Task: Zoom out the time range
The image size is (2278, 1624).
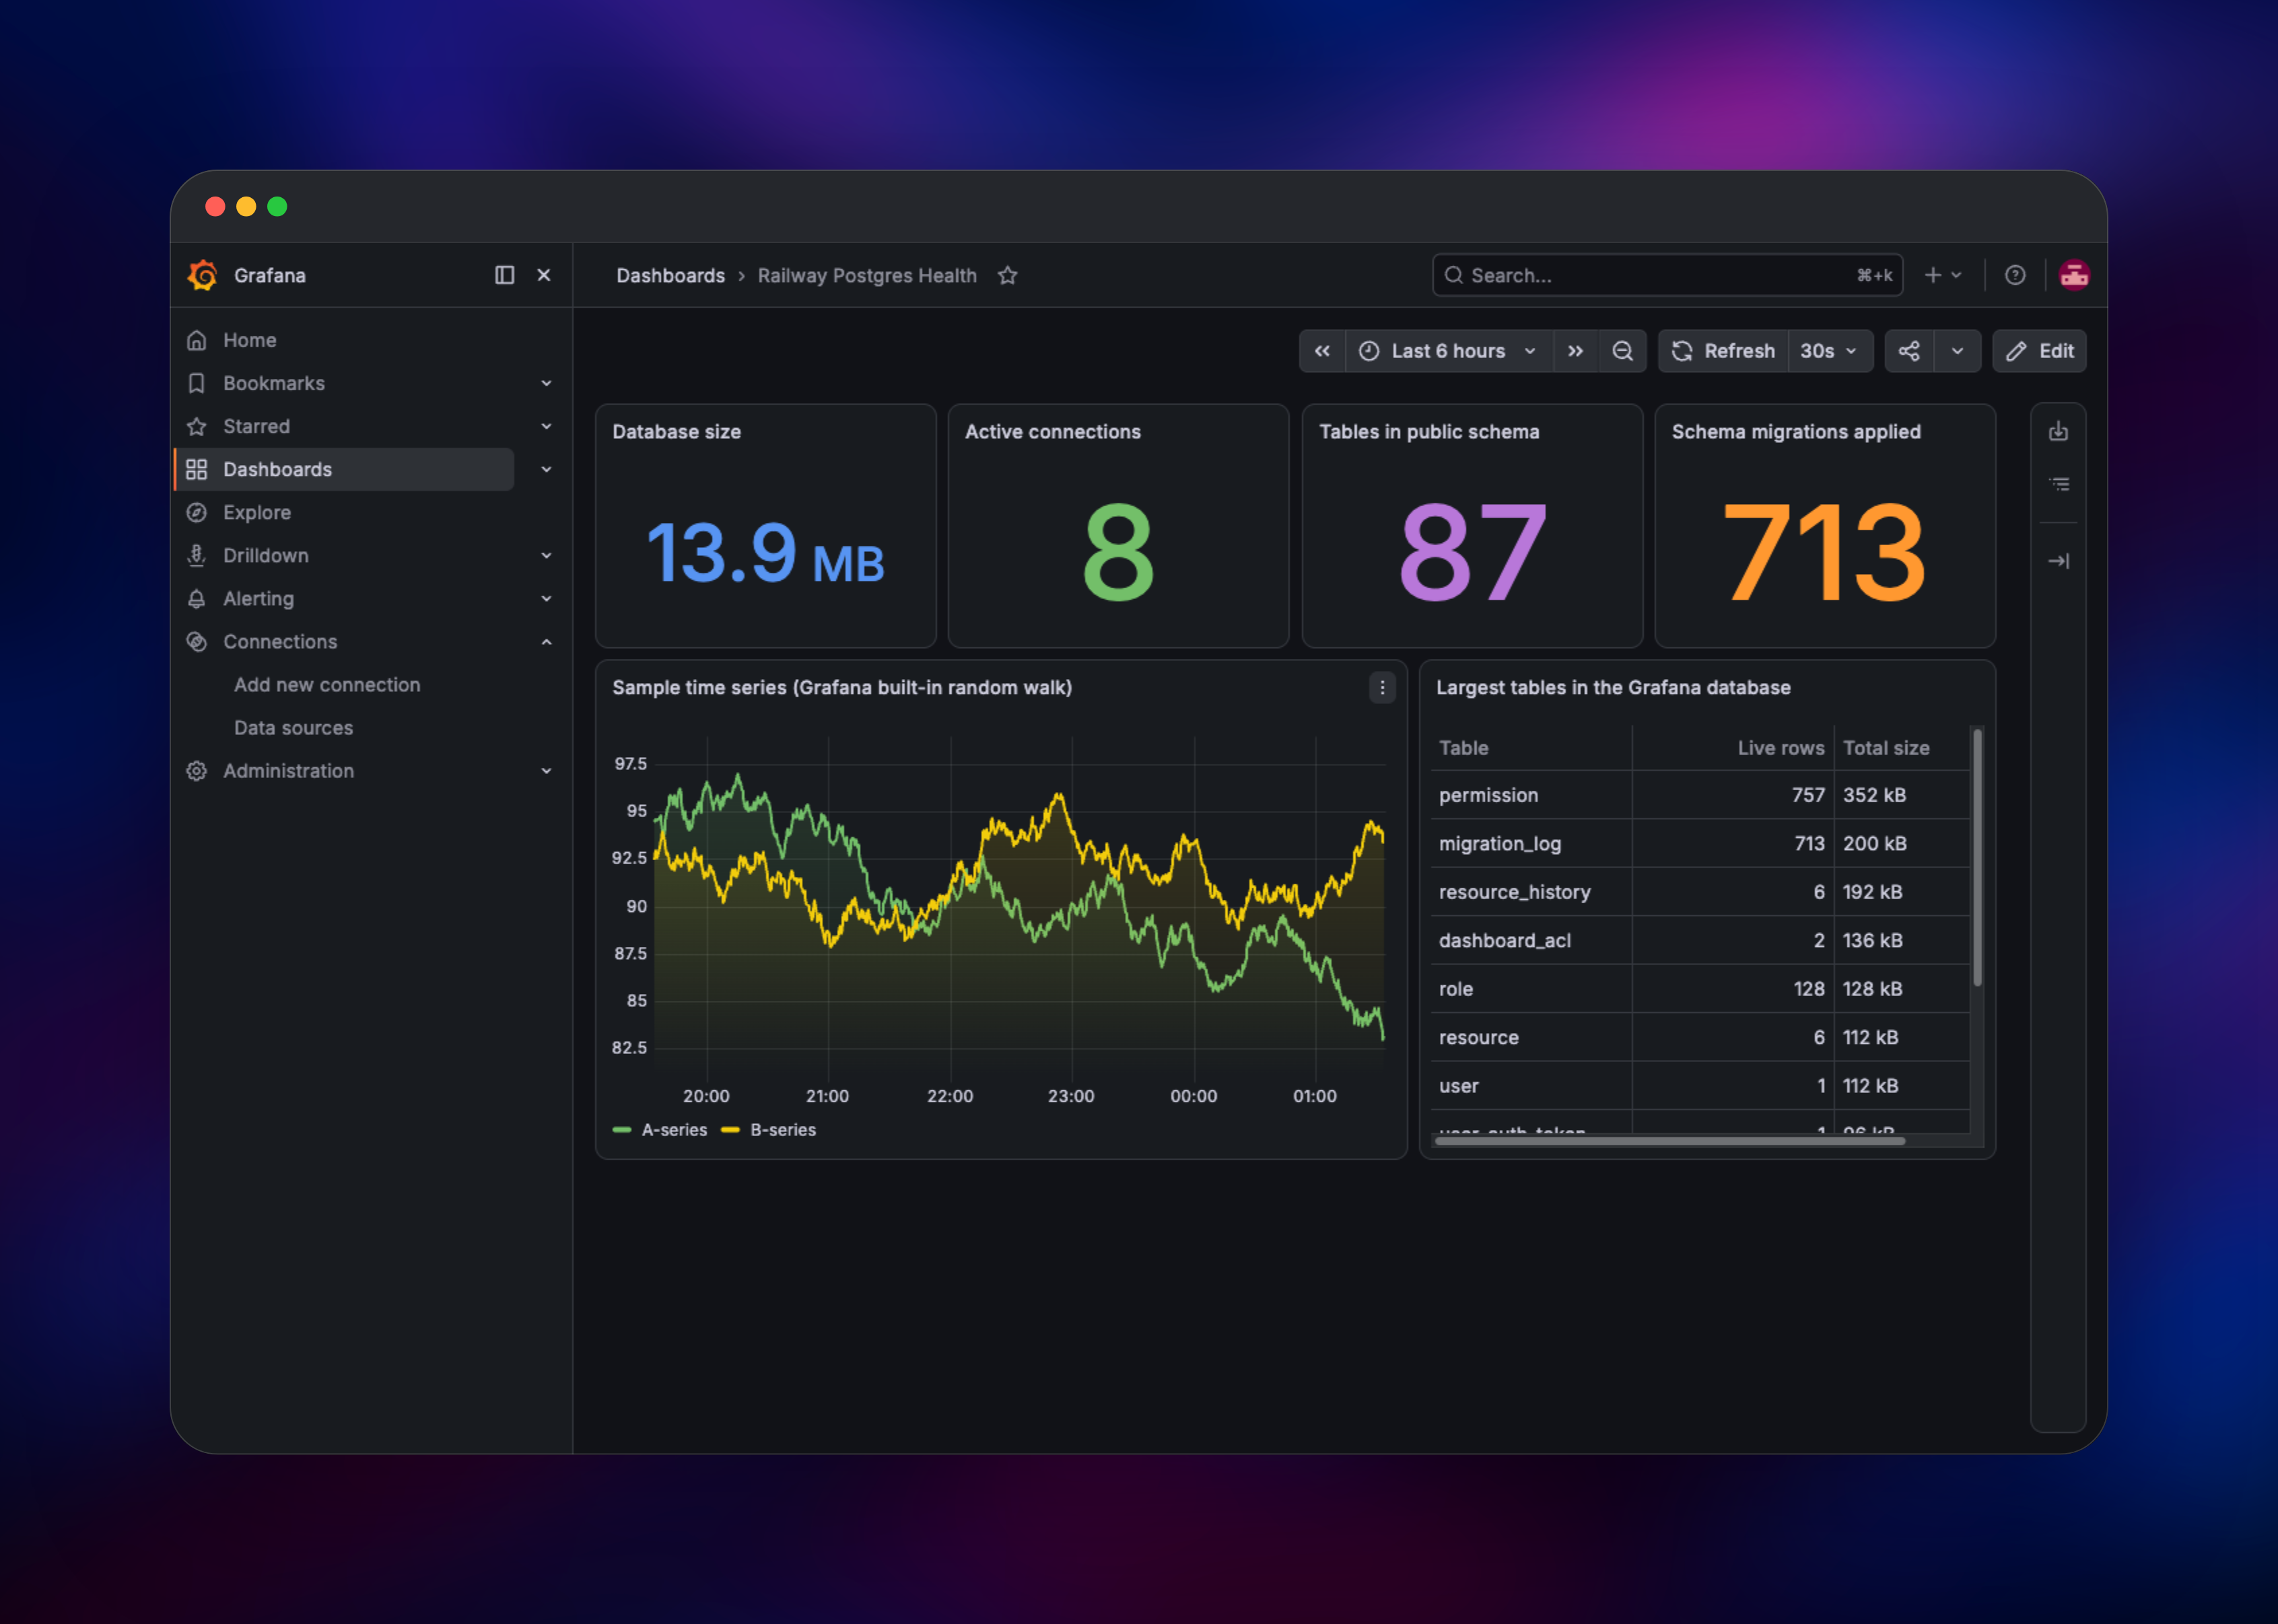Action: click(1622, 351)
